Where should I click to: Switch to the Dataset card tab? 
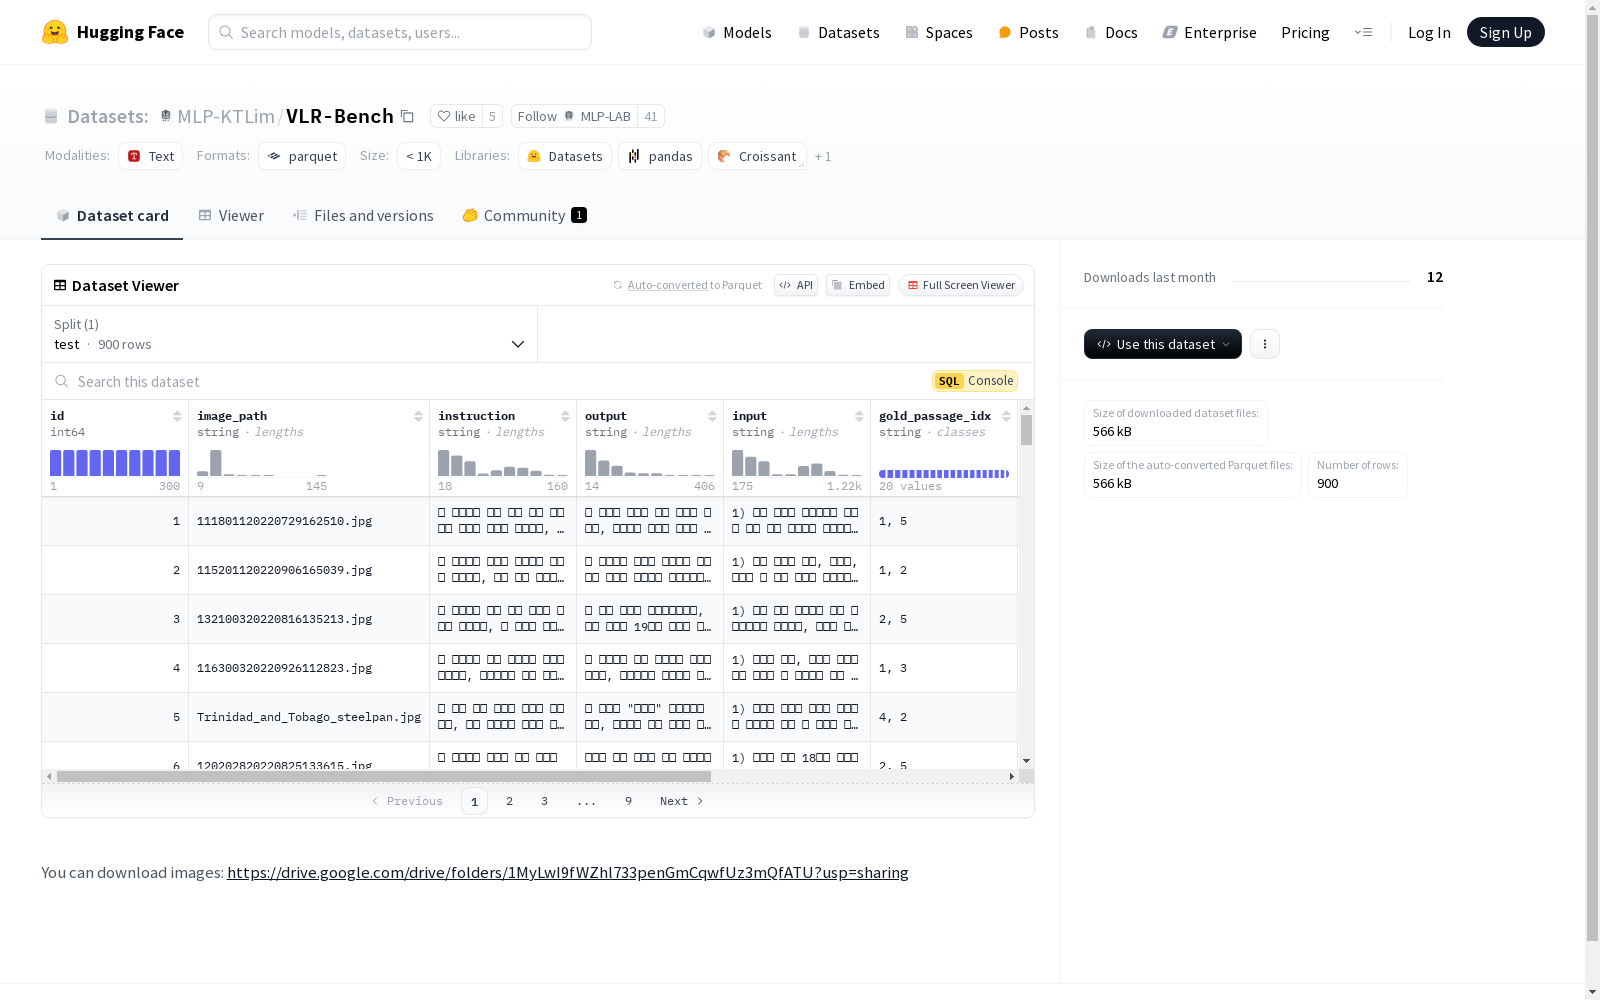(112, 216)
